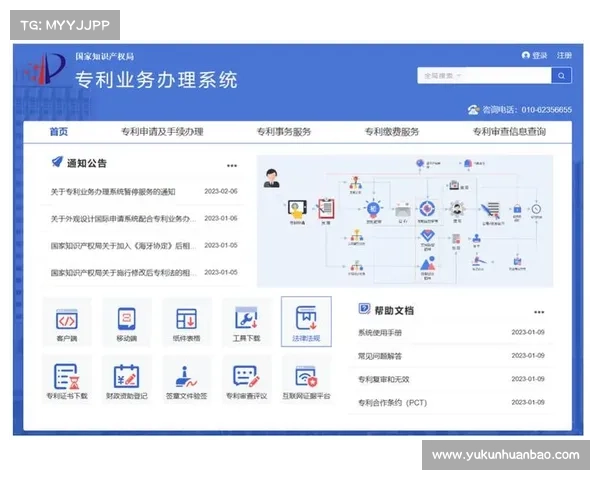Open the 专利审查评议 review comment icon
Viewport: 600px width, 480px height.
tap(246, 380)
